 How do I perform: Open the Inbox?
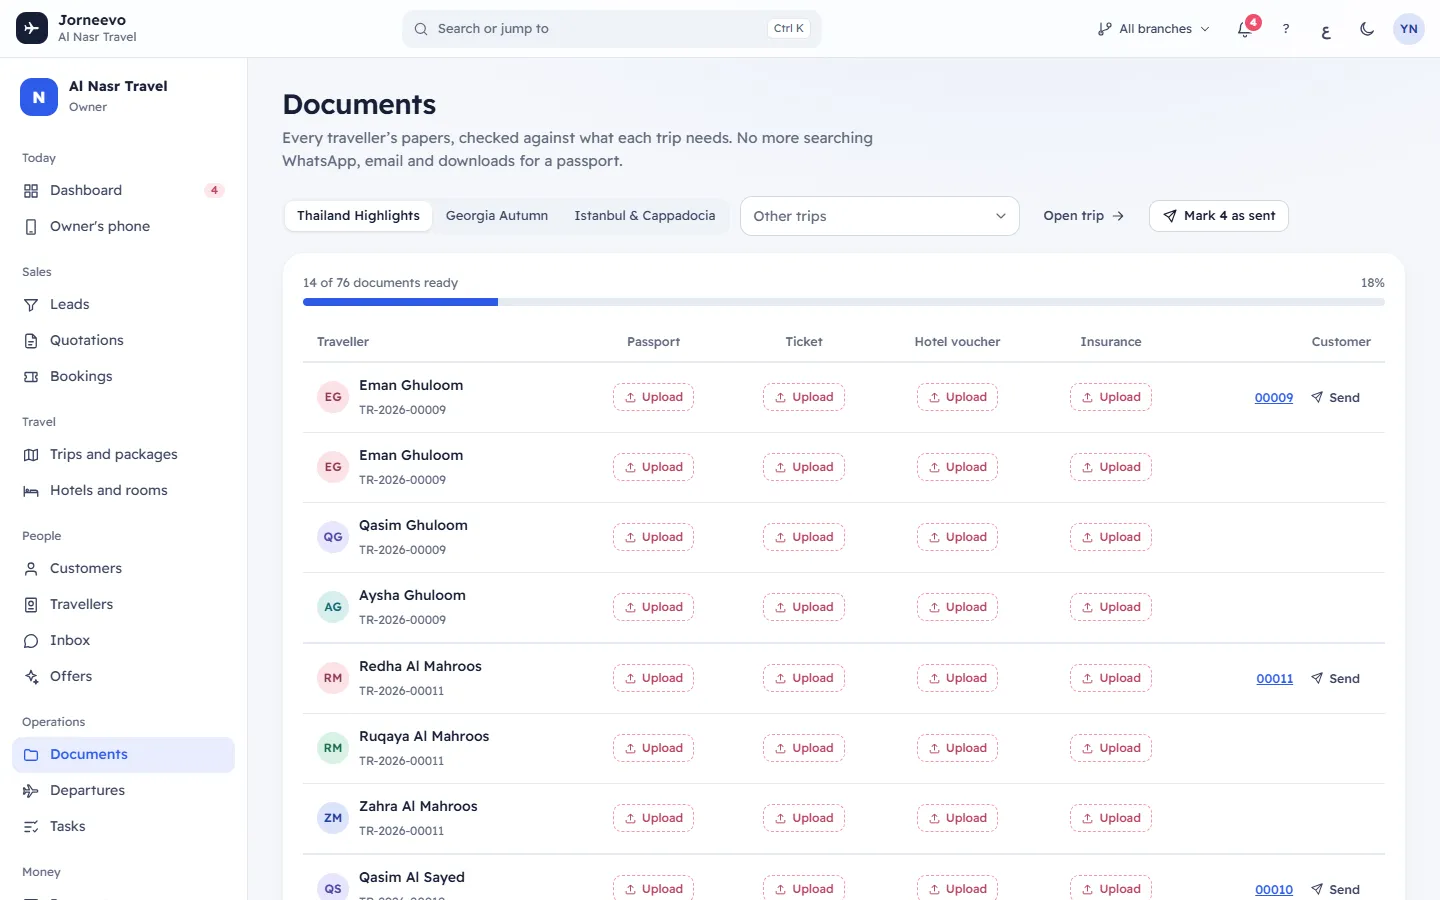tap(123, 640)
